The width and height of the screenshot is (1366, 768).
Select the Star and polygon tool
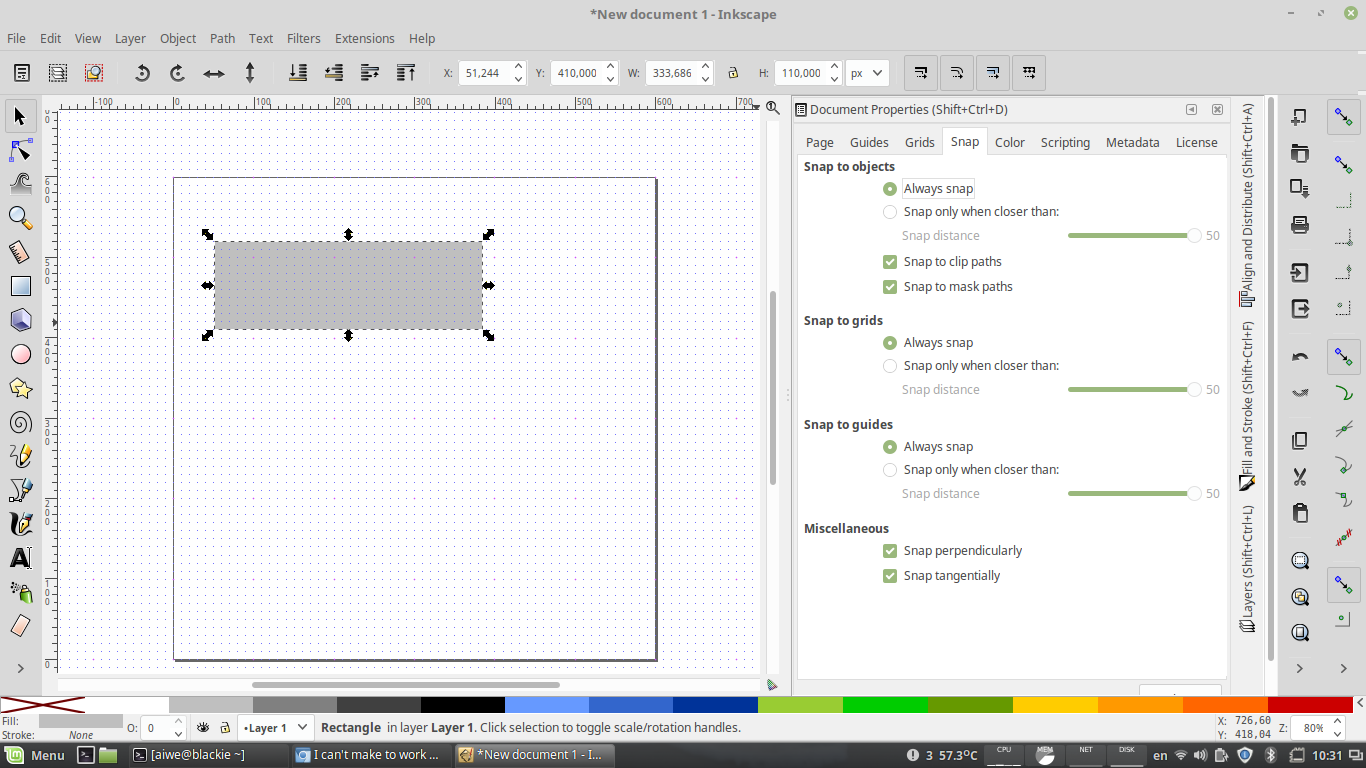tap(20, 388)
